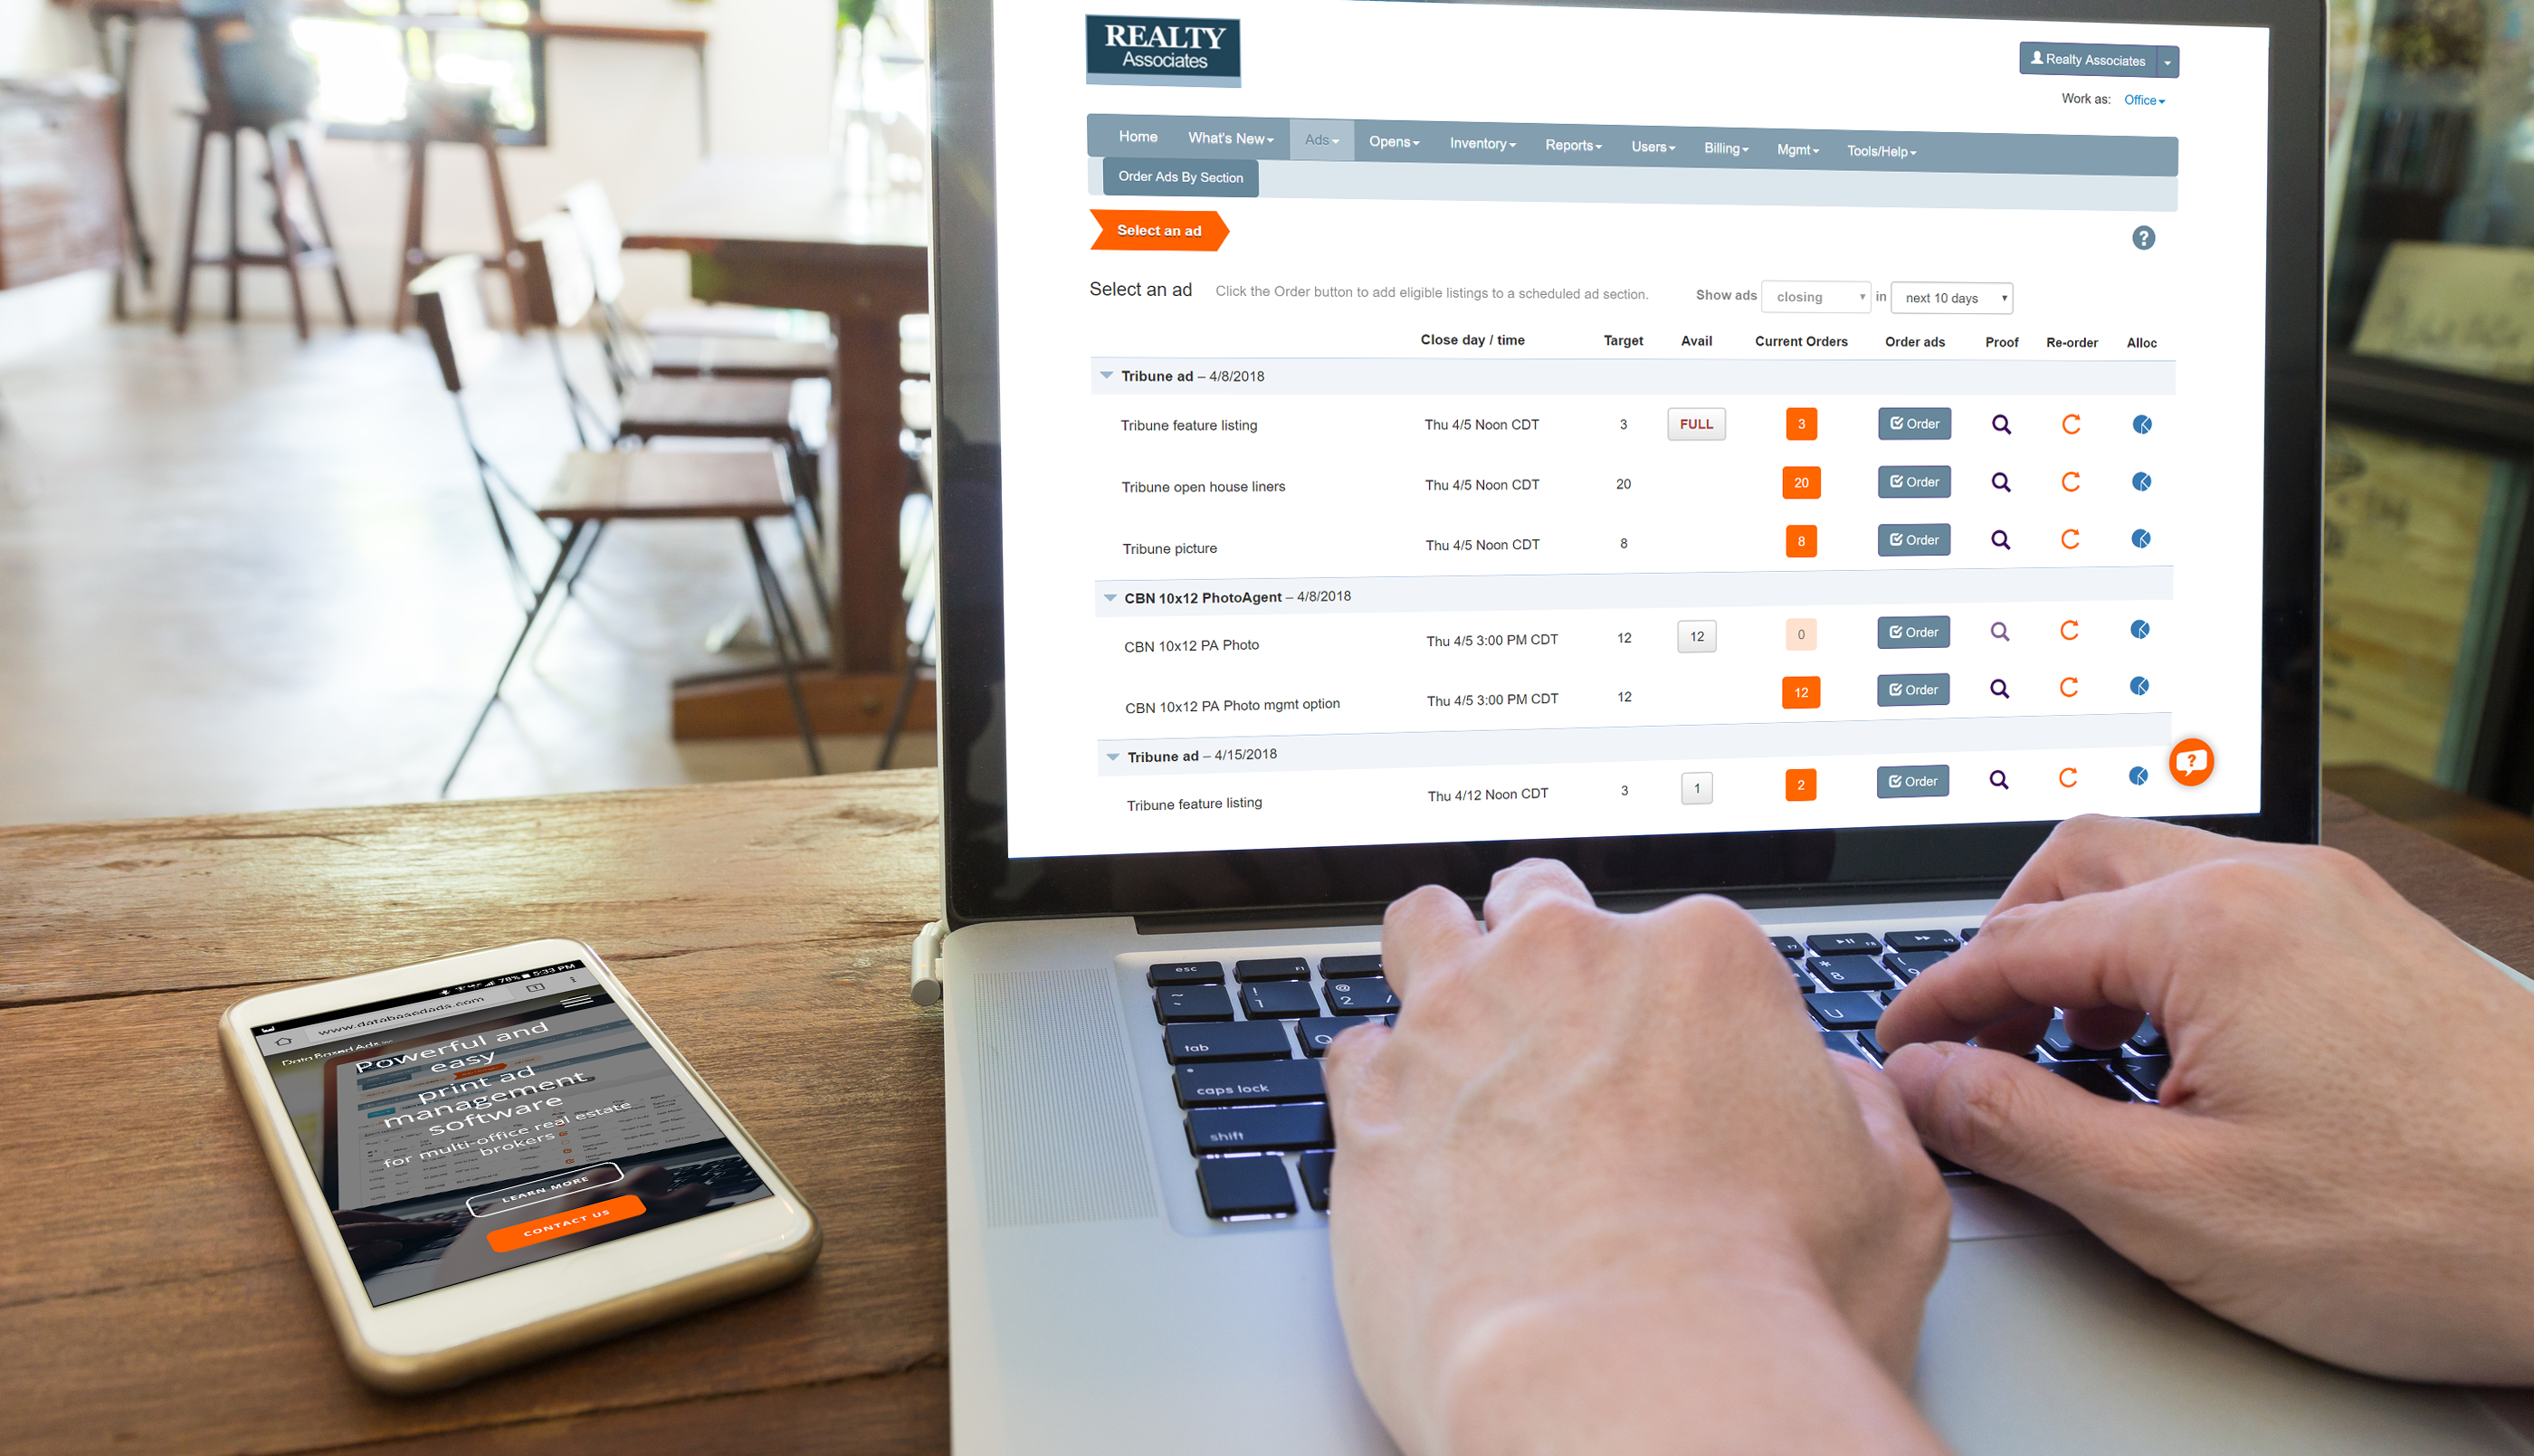Collapse the CBN 10x12 PhotoAgent section expander
Image resolution: width=2534 pixels, height=1456 pixels.
pyautogui.click(x=1109, y=595)
